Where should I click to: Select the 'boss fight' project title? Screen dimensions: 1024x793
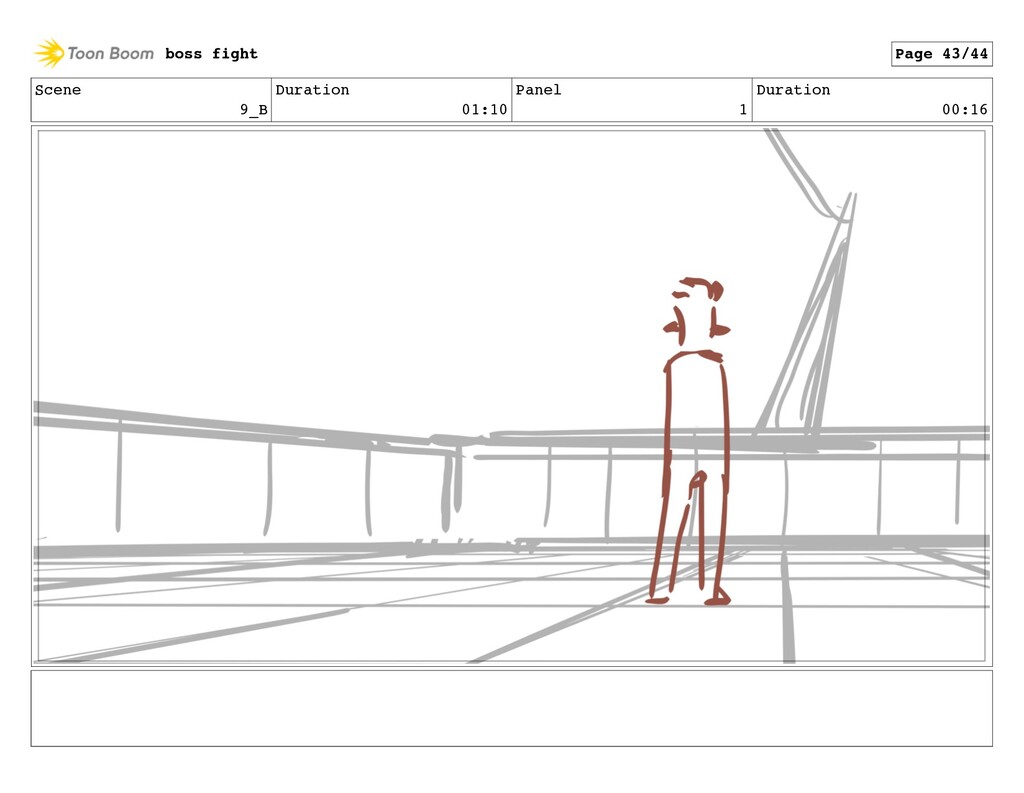point(211,54)
